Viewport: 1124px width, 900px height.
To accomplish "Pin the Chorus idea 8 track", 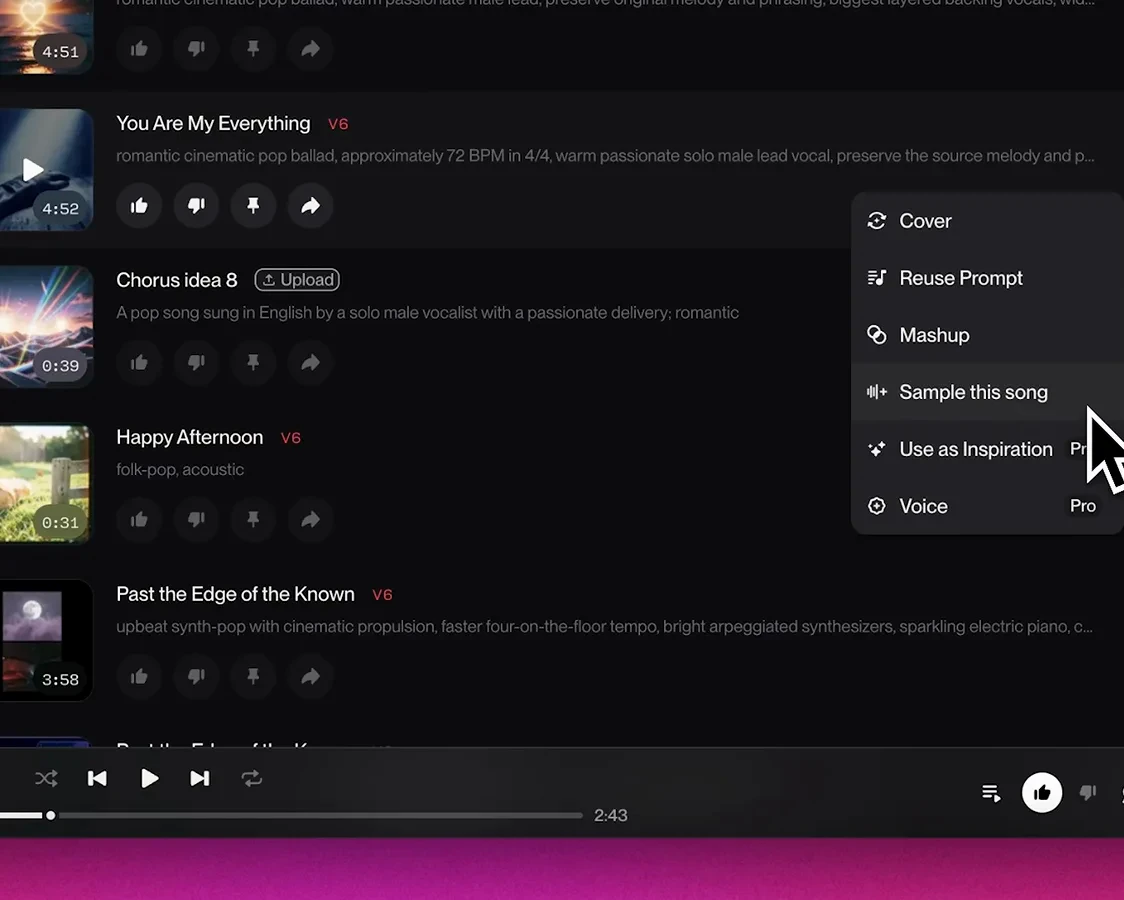I will pos(253,363).
